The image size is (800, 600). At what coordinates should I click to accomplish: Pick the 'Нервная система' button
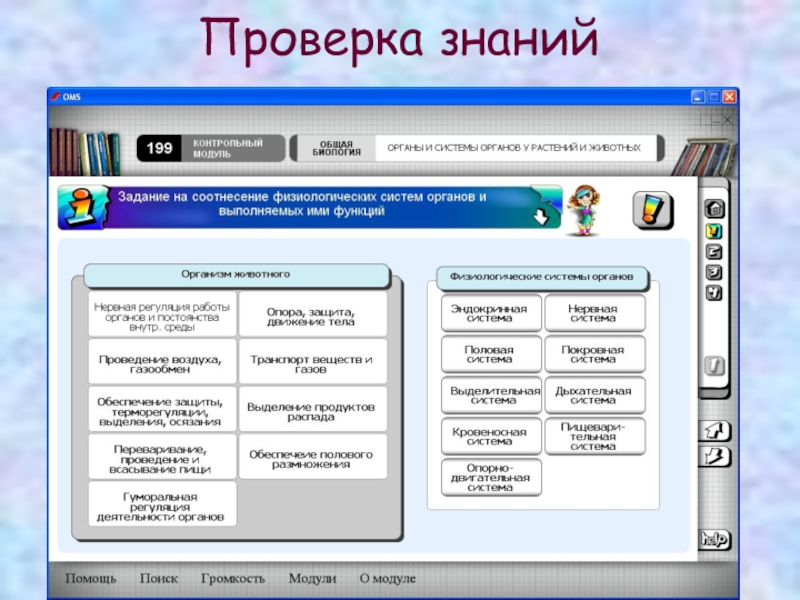[x=595, y=313]
